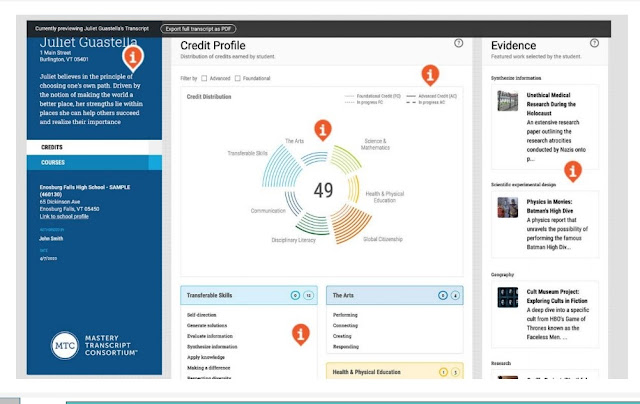Expand The Arts card header
Image resolution: width=640 pixels, height=404 pixels.
point(395,295)
